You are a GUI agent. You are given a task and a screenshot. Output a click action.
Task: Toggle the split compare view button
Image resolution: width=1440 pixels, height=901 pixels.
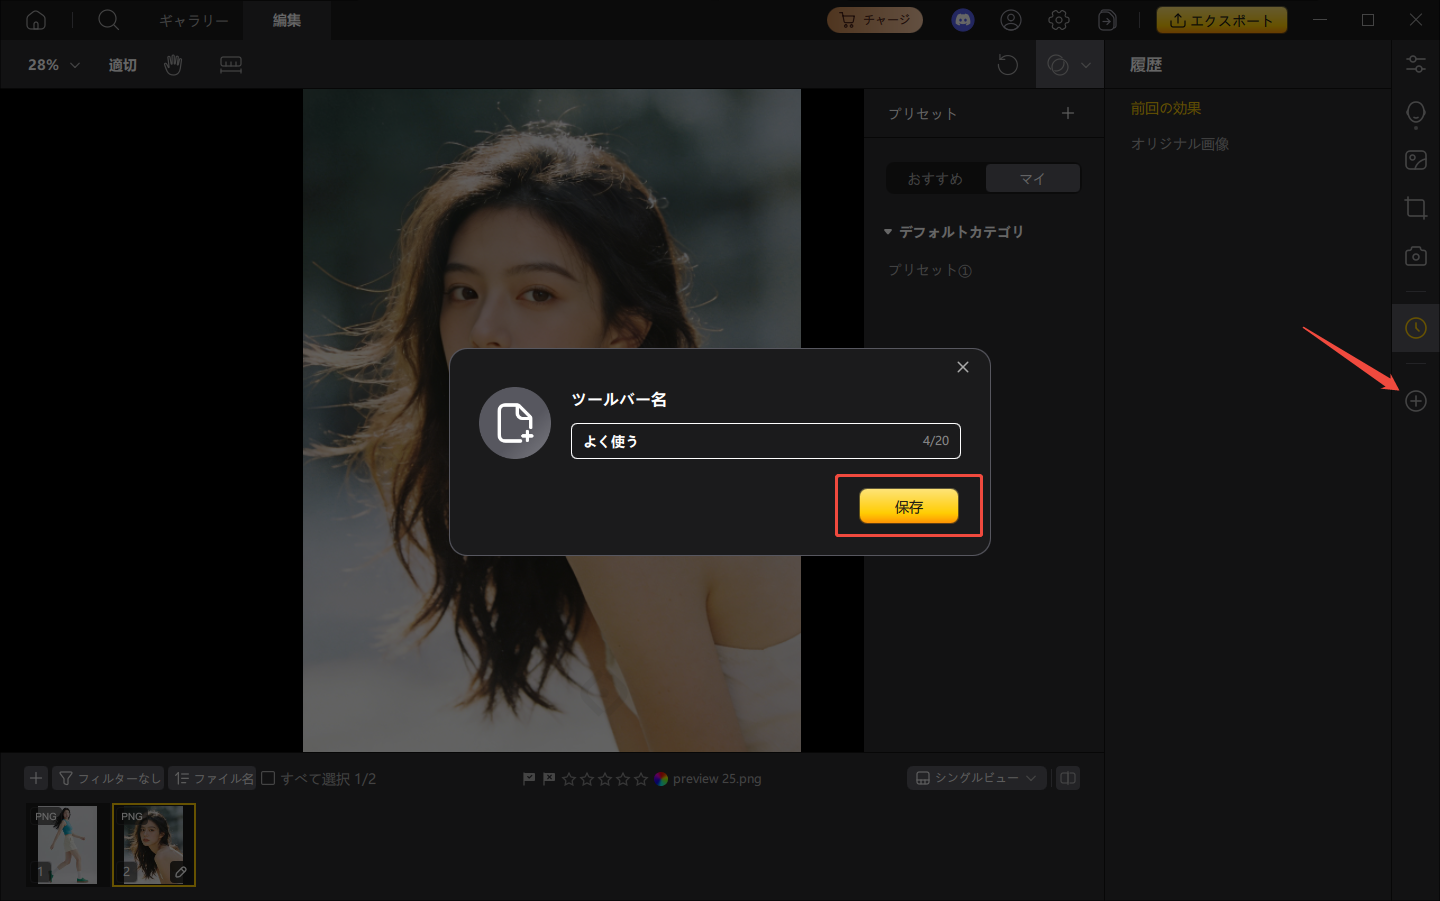coord(1068,778)
